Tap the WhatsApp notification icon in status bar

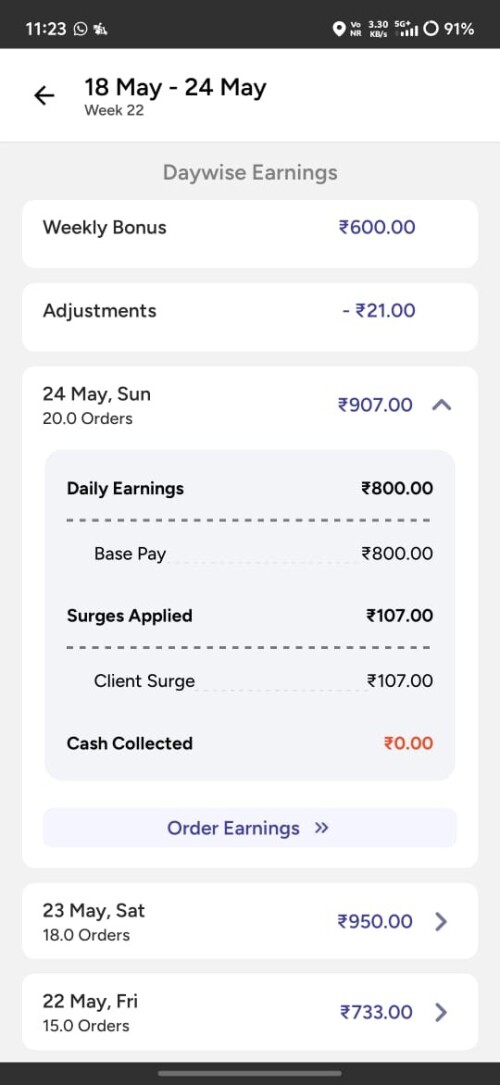[80, 28]
